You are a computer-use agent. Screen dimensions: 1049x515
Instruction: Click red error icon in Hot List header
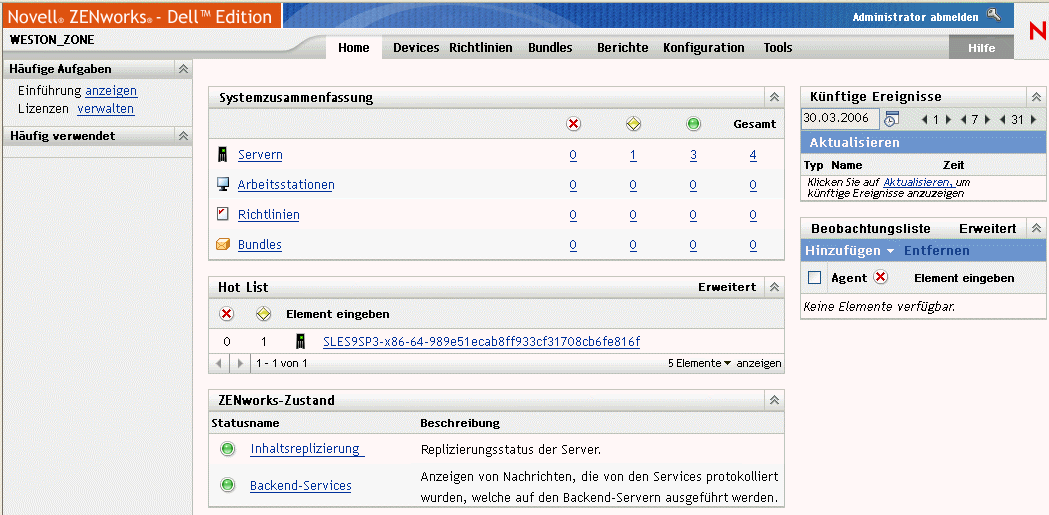(227, 314)
